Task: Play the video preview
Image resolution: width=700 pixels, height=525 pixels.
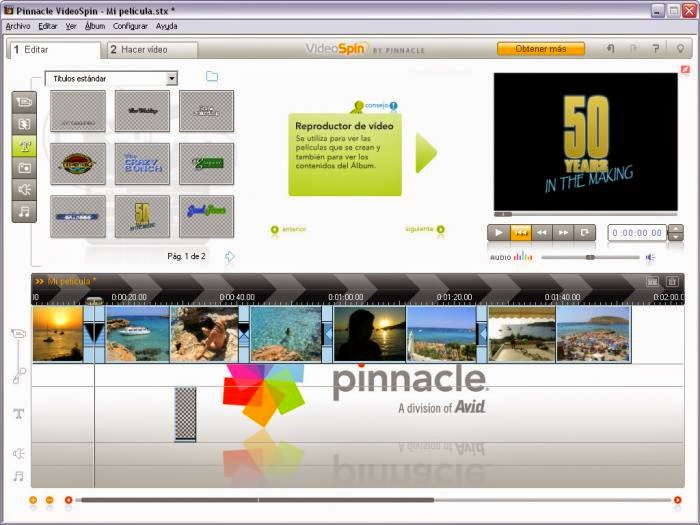Action: click(499, 233)
